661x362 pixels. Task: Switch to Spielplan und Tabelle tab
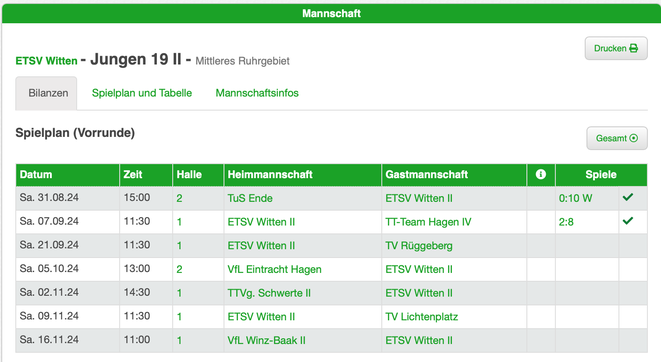142,93
